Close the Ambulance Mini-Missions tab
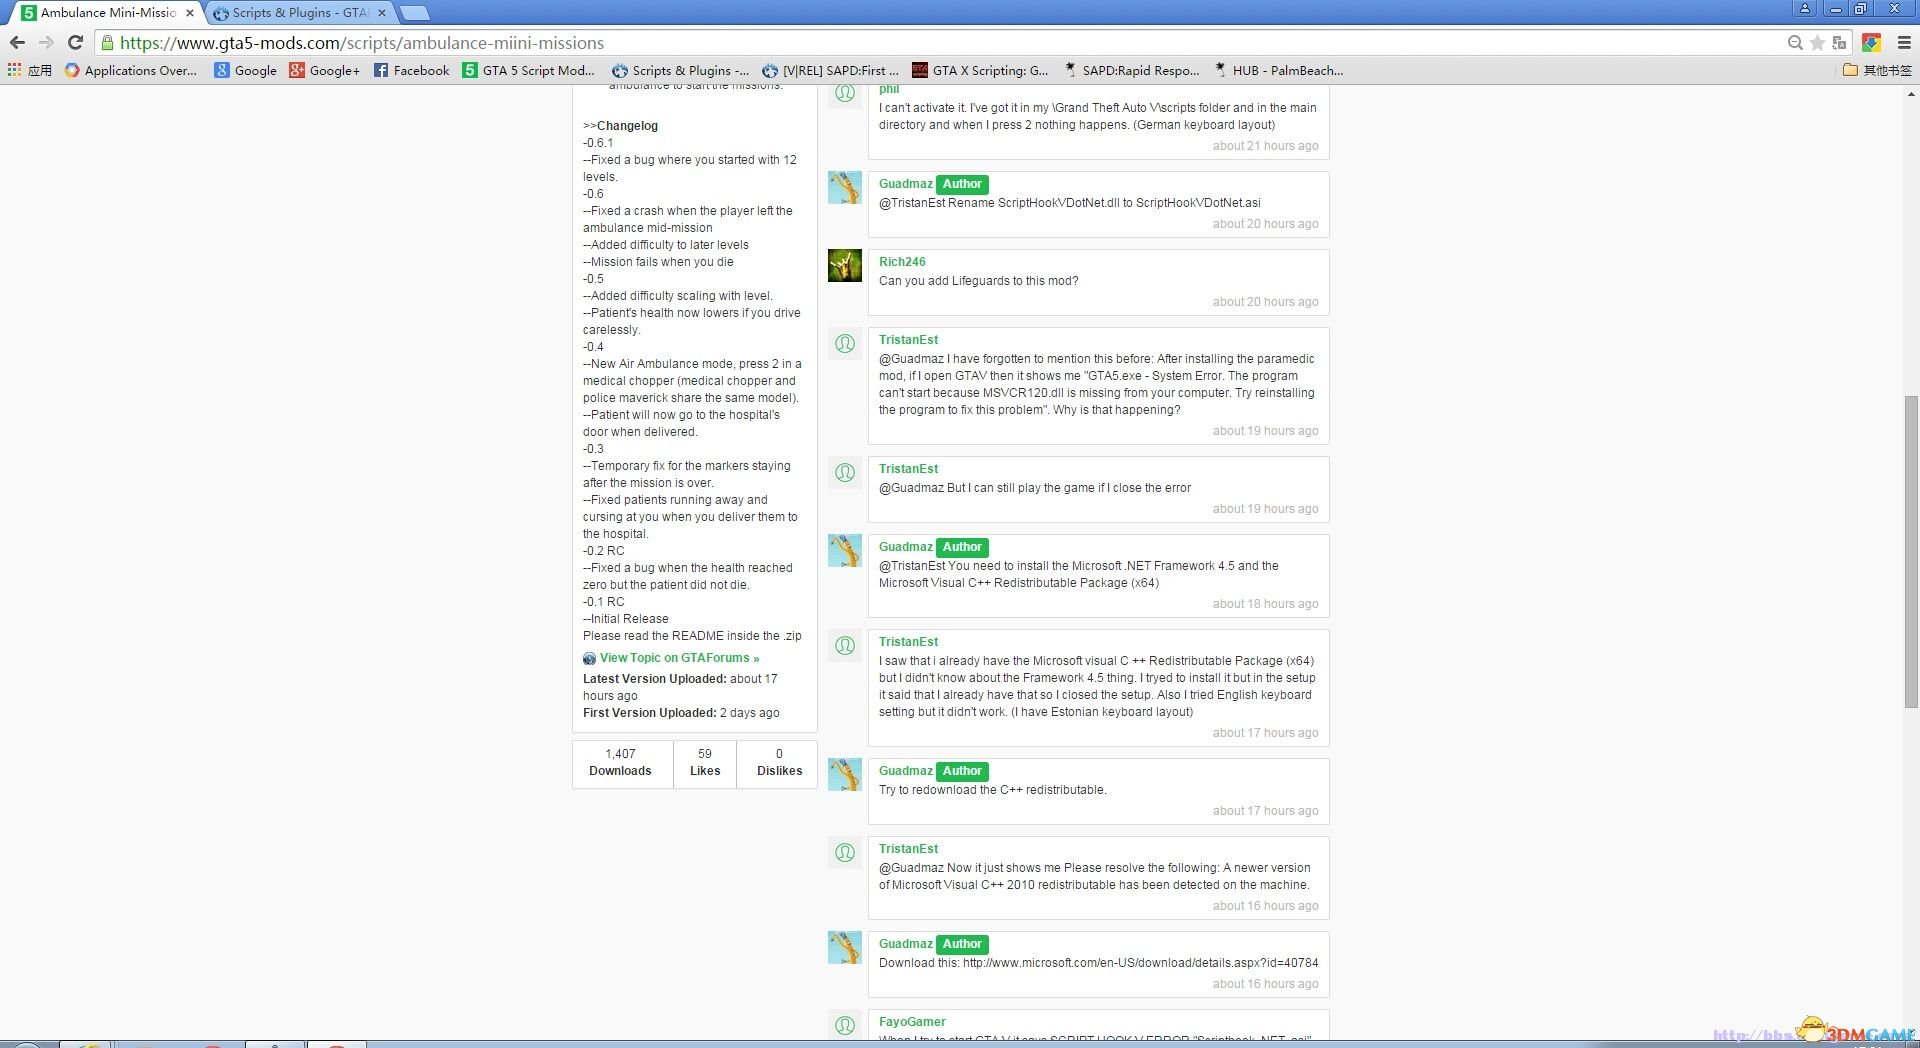This screenshot has height=1048, width=1920. (x=190, y=13)
